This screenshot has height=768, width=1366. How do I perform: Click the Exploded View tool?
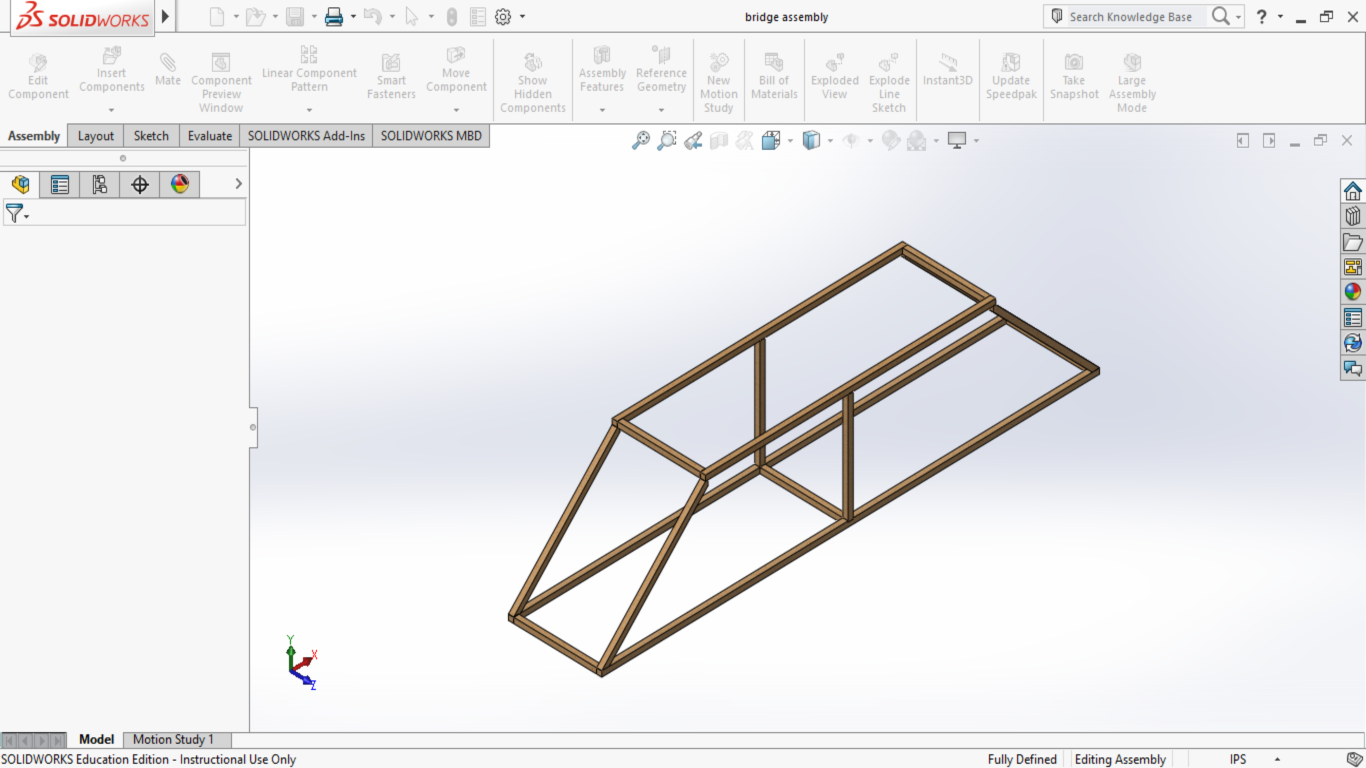tap(835, 77)
